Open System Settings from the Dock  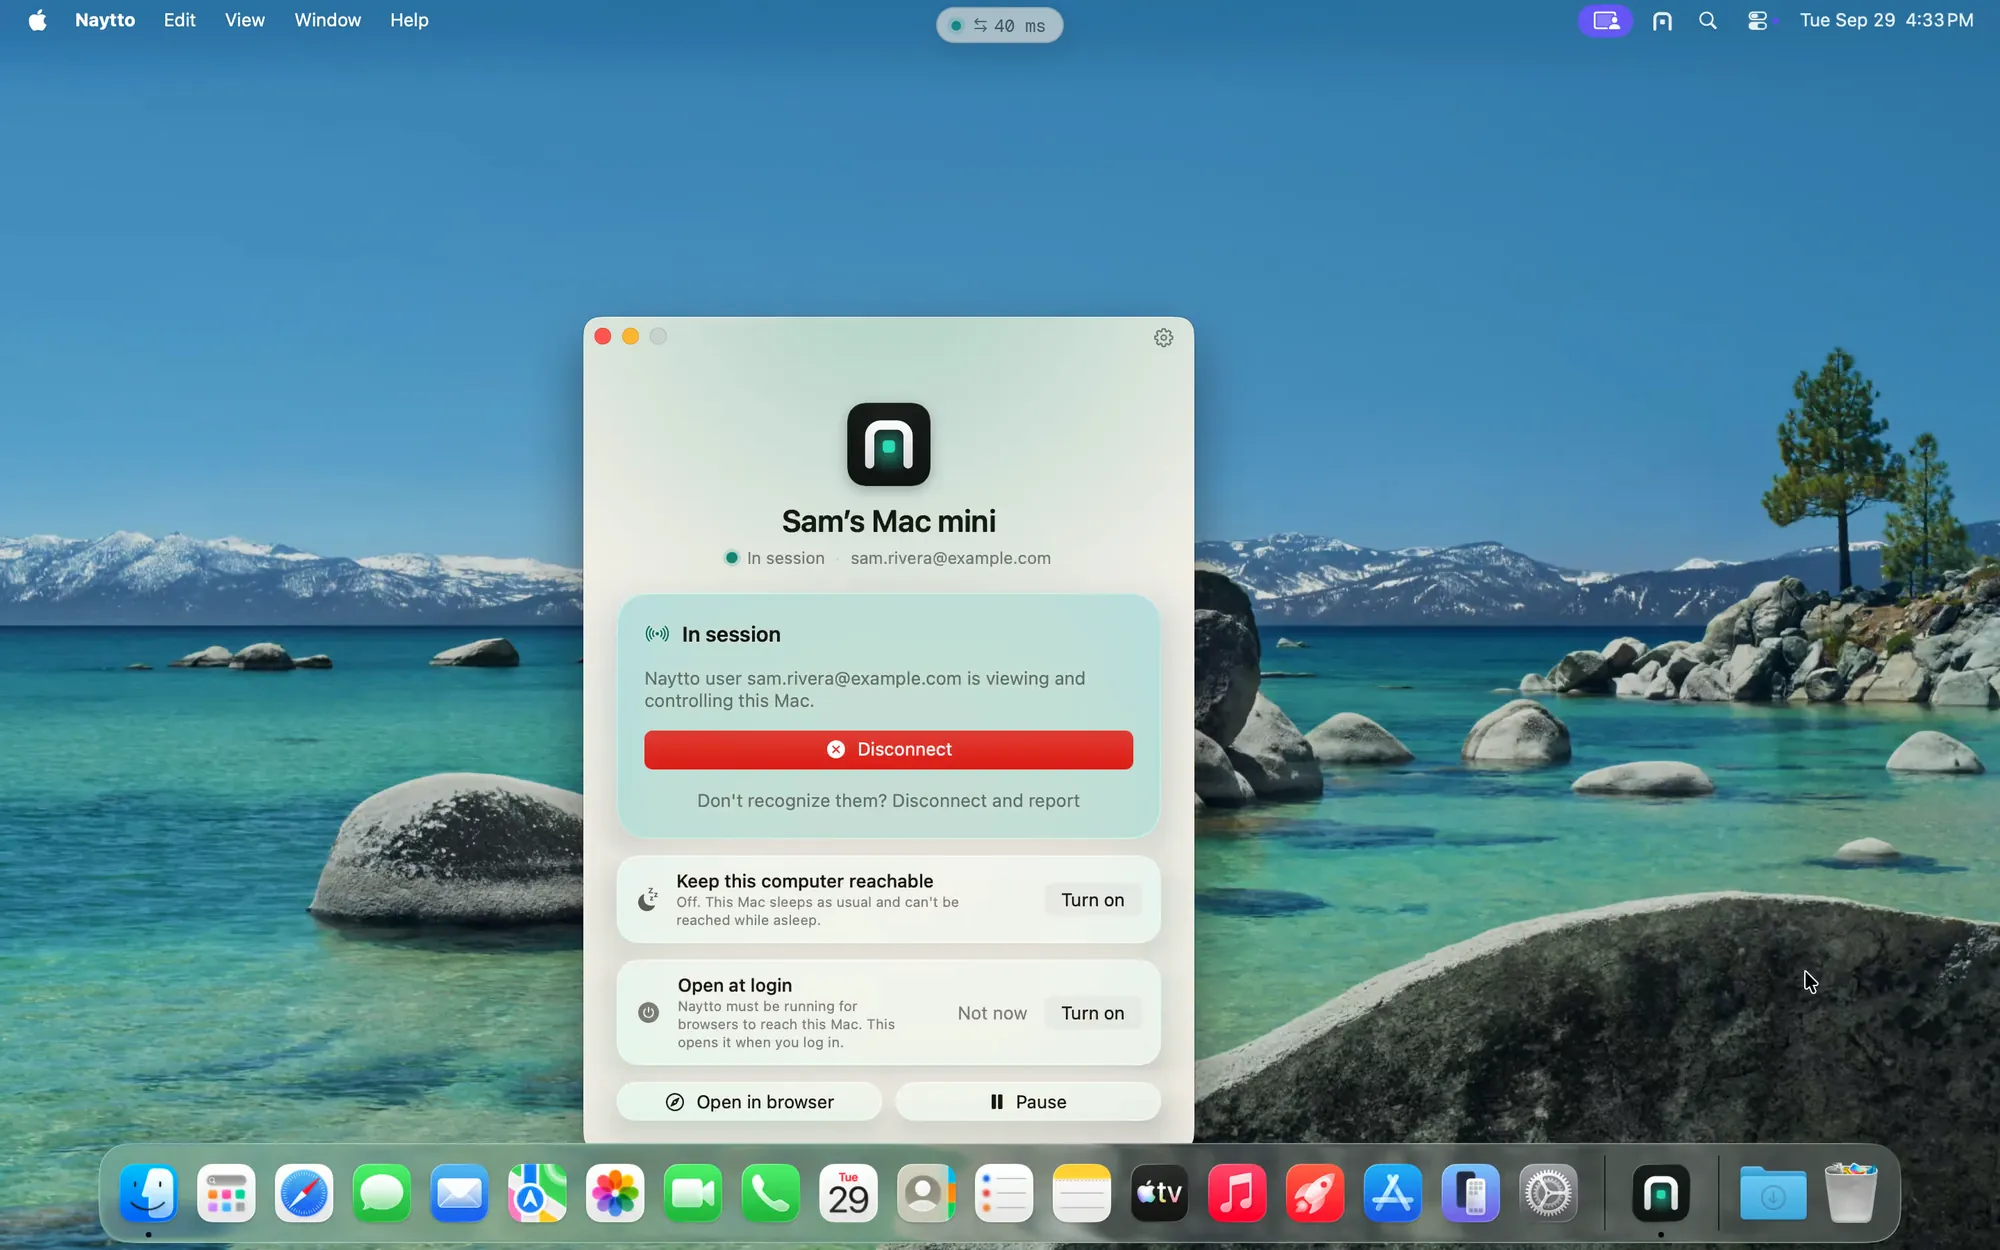click(x=1548, y=1193)
